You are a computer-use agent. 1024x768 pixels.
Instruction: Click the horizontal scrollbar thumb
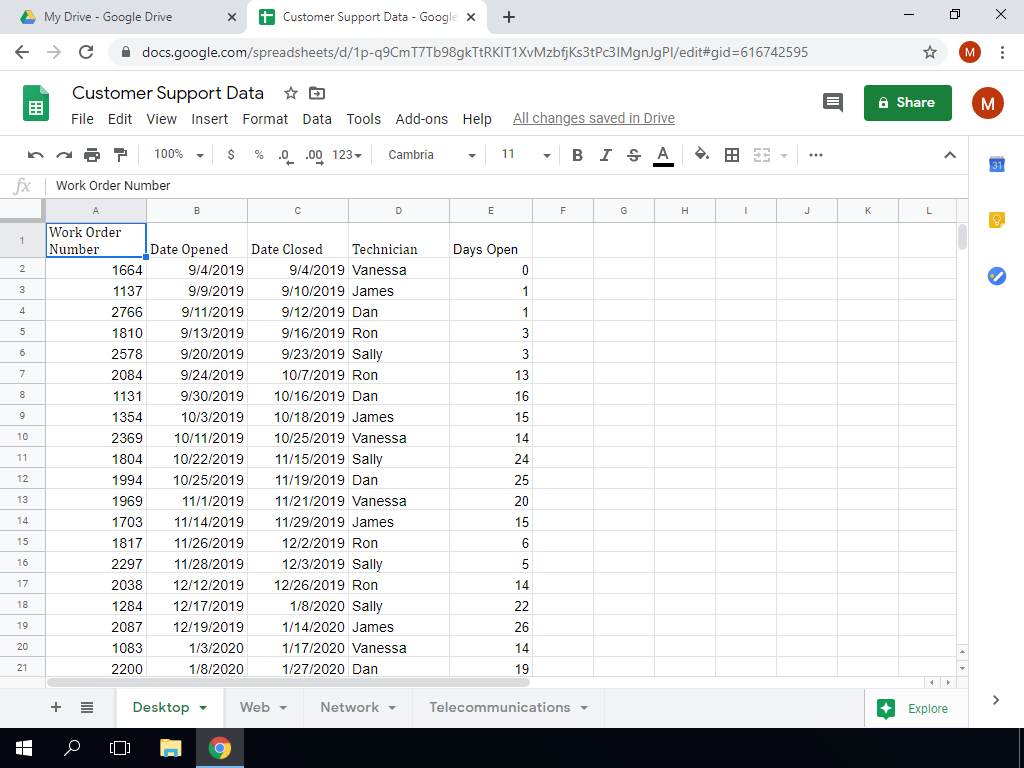point(288,682)
